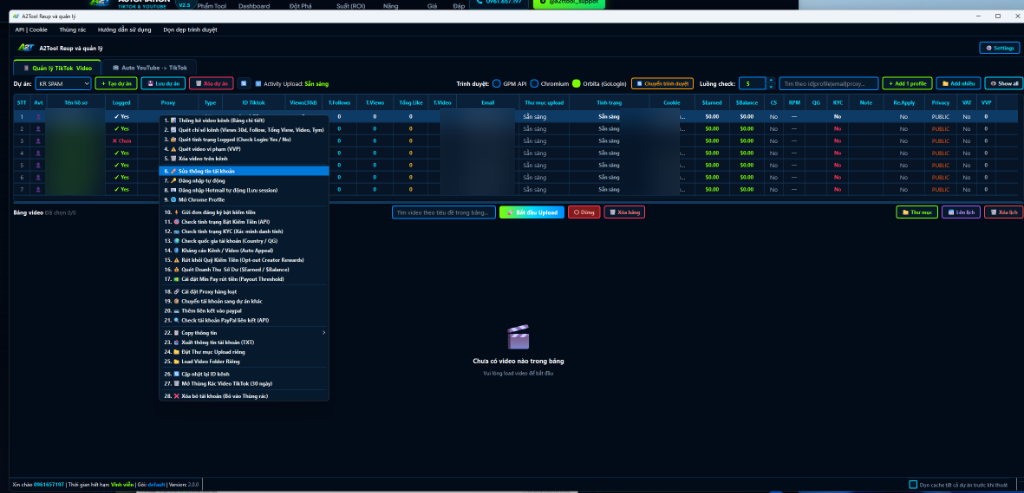Click the small square icon button after Xóa dự án

(x=243, y=84)
